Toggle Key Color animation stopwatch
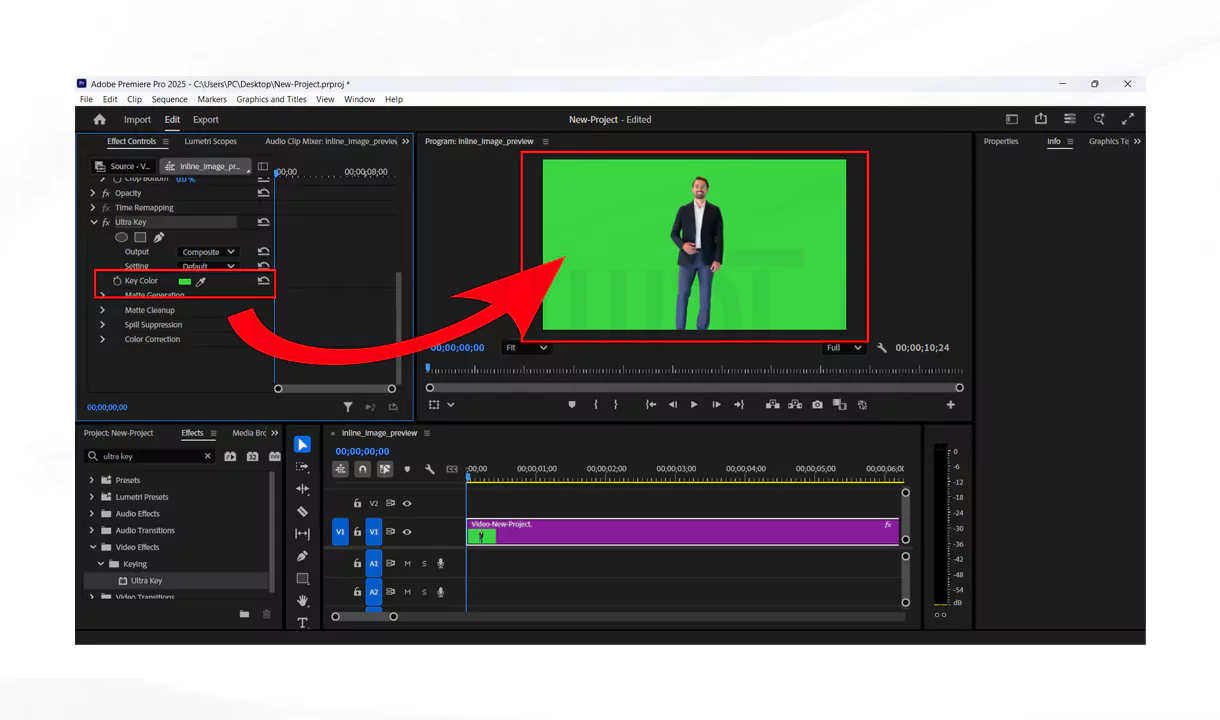Screen dimensions: 1220x720 point(116,281)
